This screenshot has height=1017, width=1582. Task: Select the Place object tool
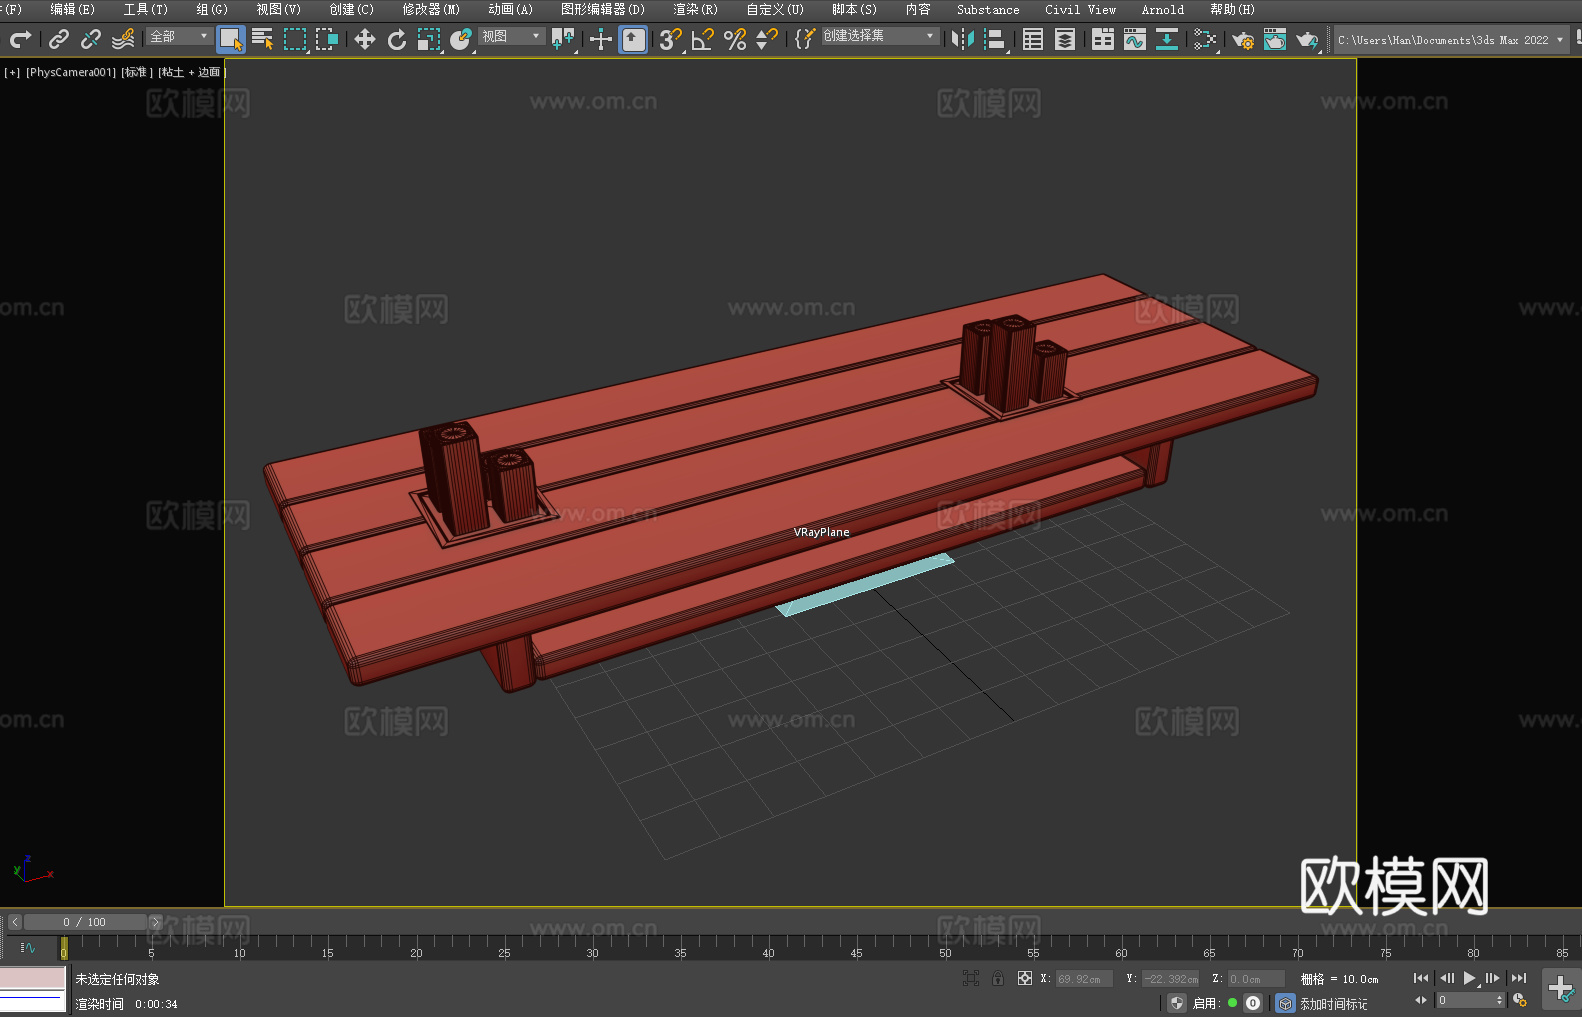(461, 39)
